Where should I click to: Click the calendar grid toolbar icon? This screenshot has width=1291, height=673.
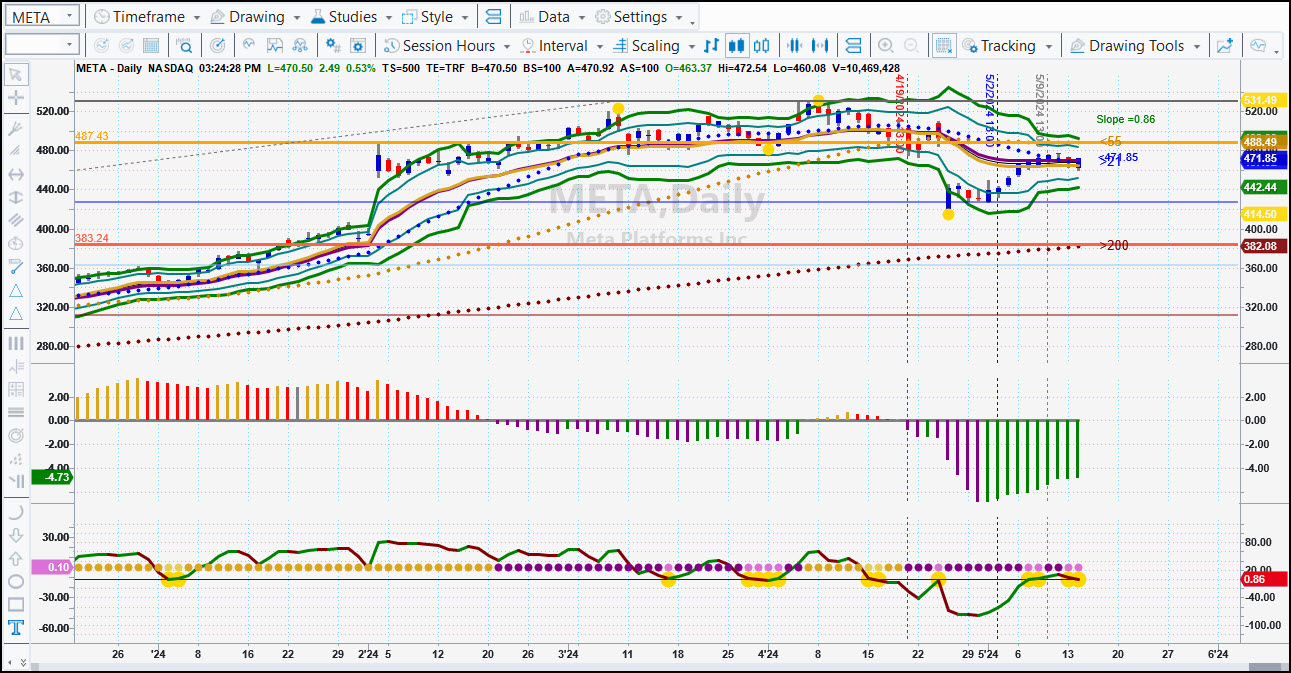coord(150,46)
